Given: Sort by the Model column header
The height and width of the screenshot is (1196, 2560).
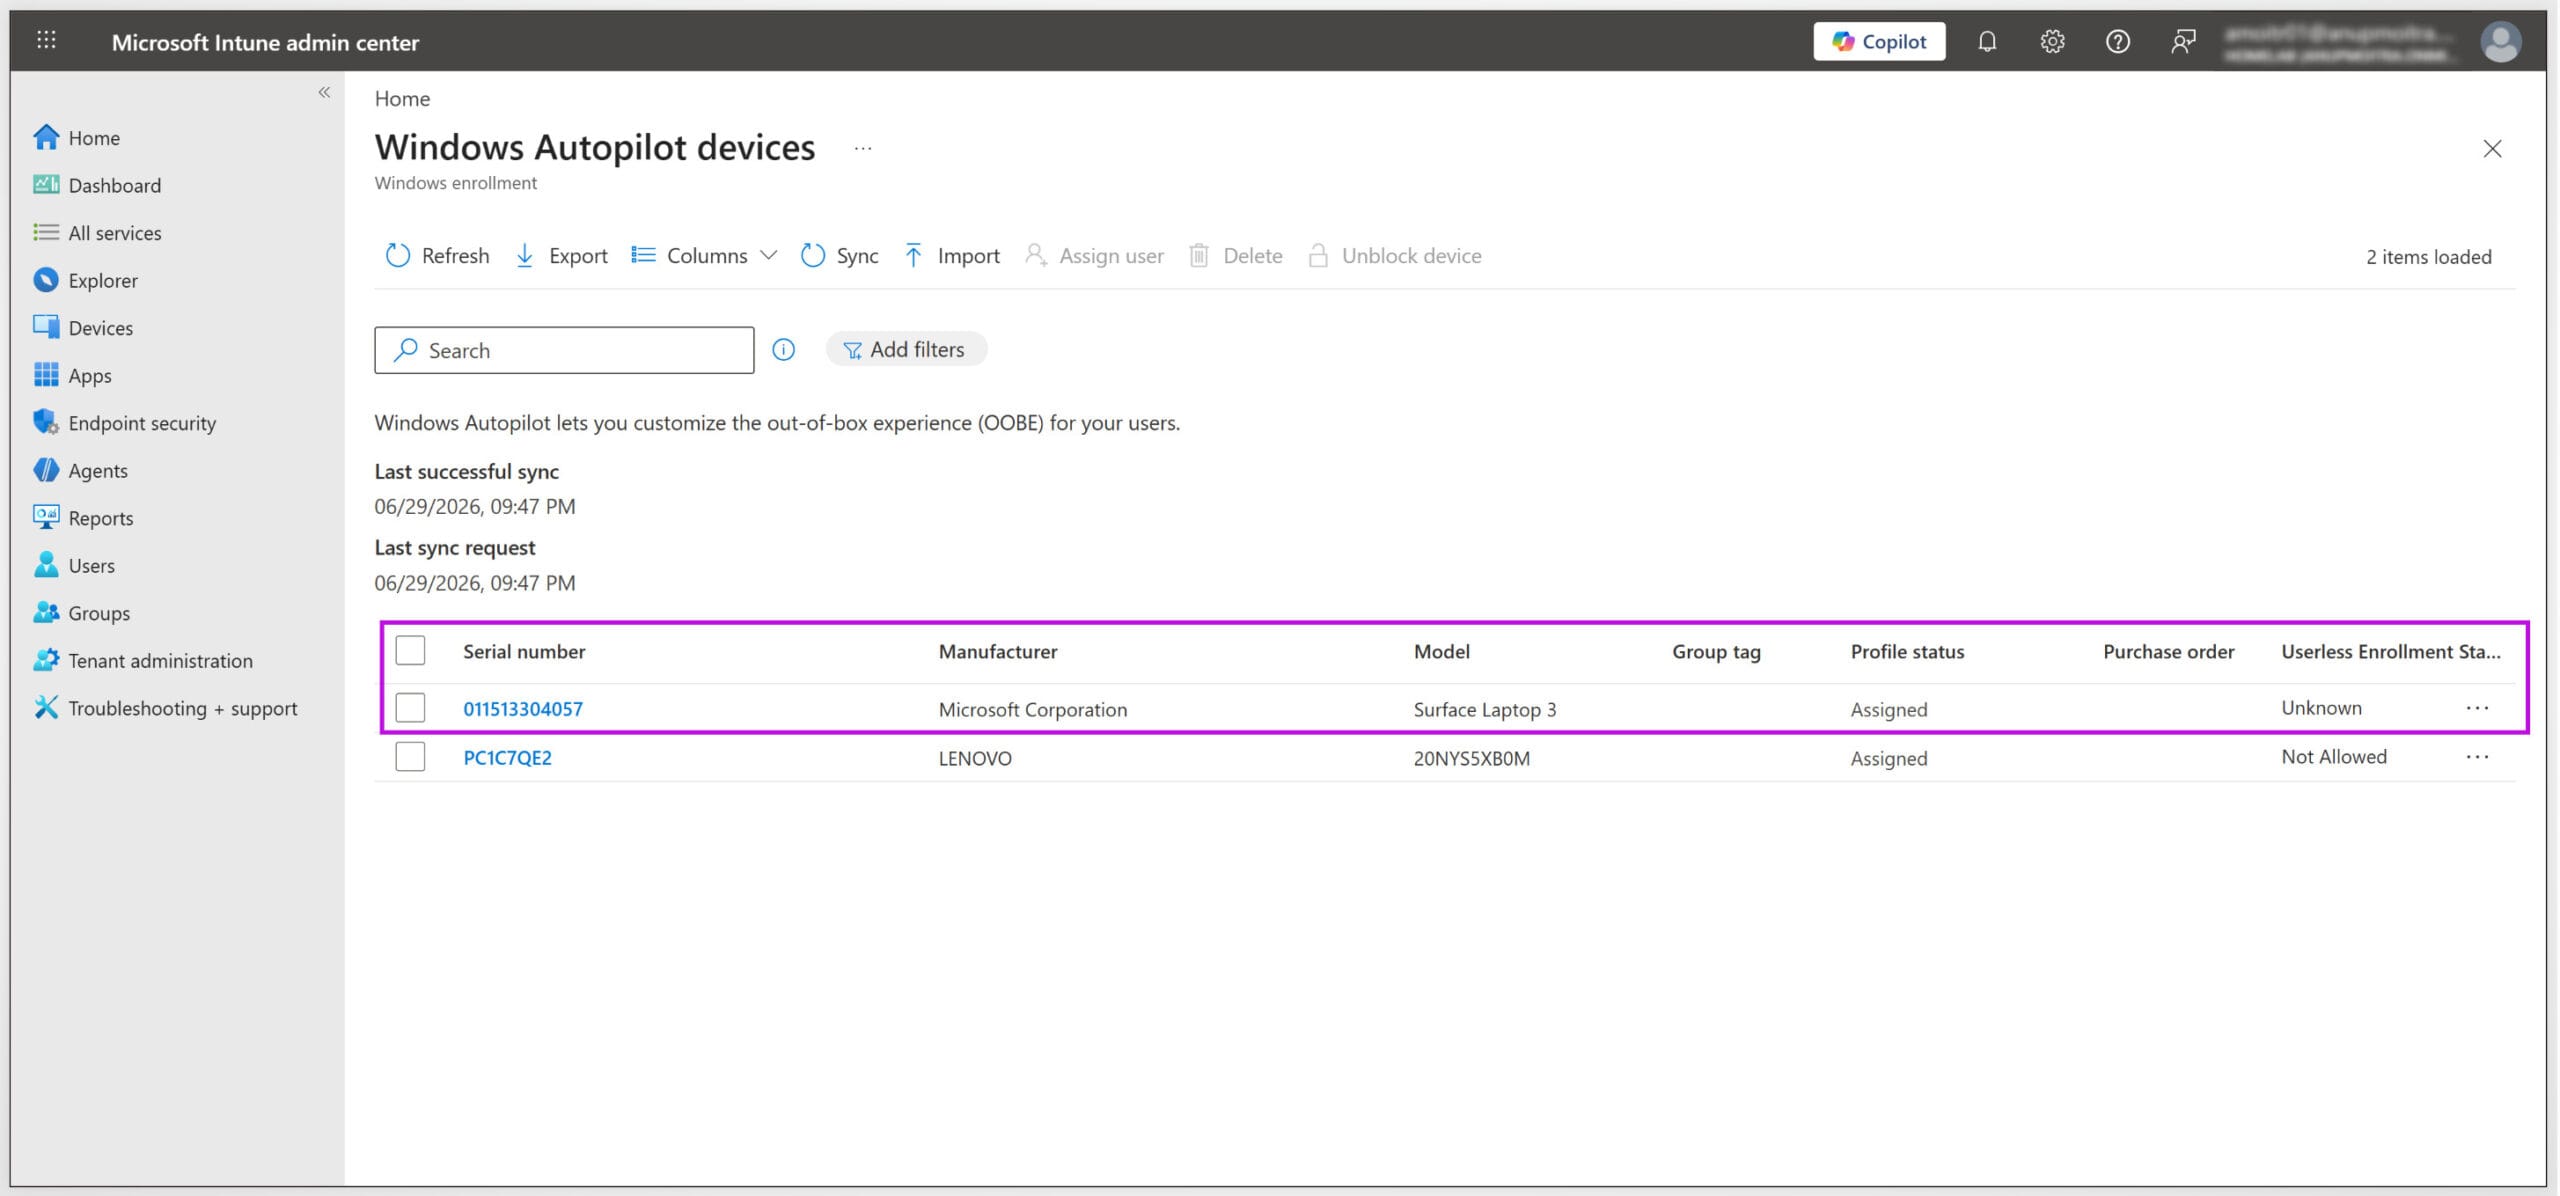Looking at the screenshot, I should tap(1441, 652).
